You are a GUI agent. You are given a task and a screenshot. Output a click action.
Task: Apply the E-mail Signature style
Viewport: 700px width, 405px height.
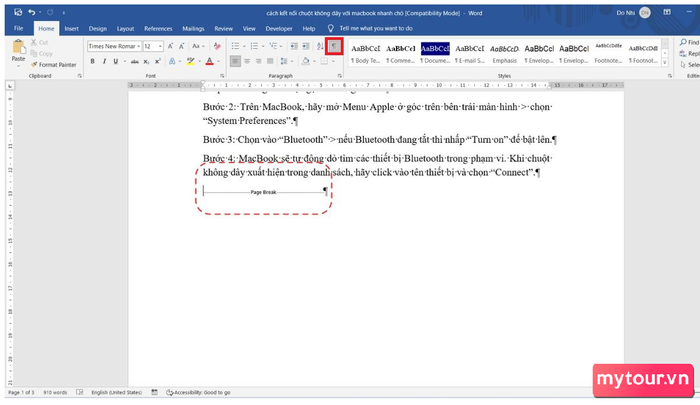point(470,53)
